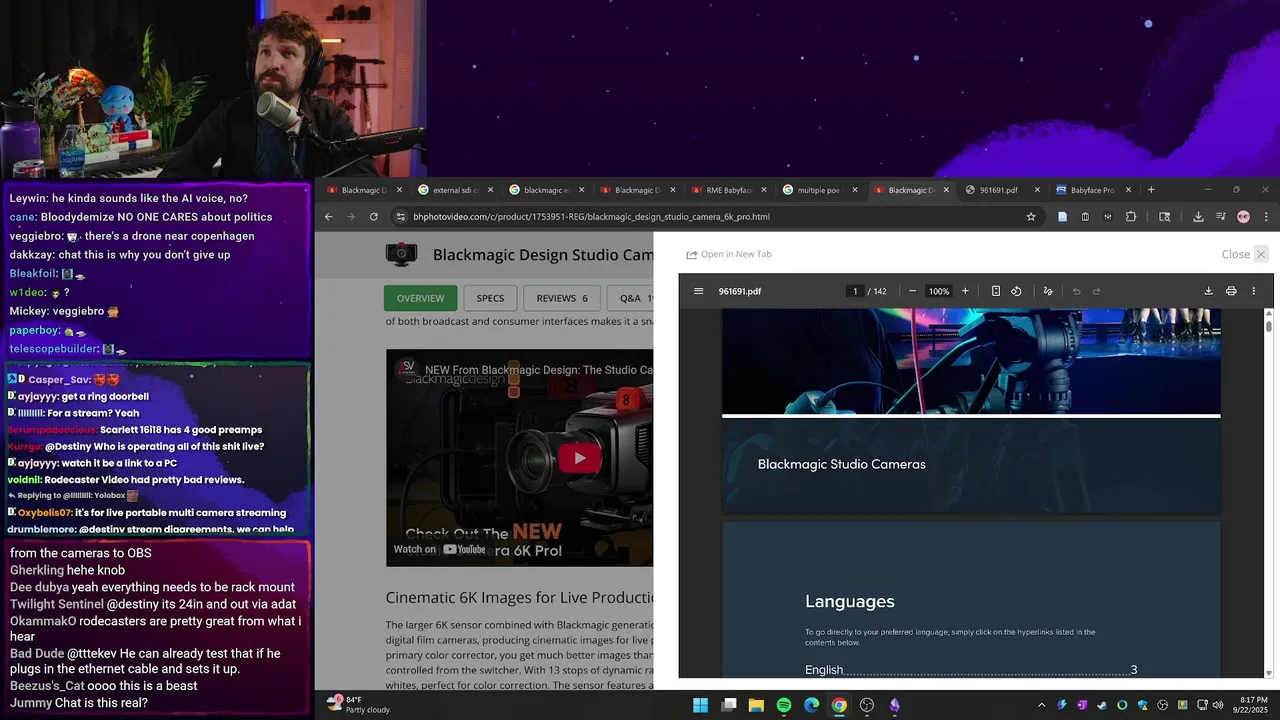
Task: Open the Obsidian taskbar icon
Action: coord(894,705)
